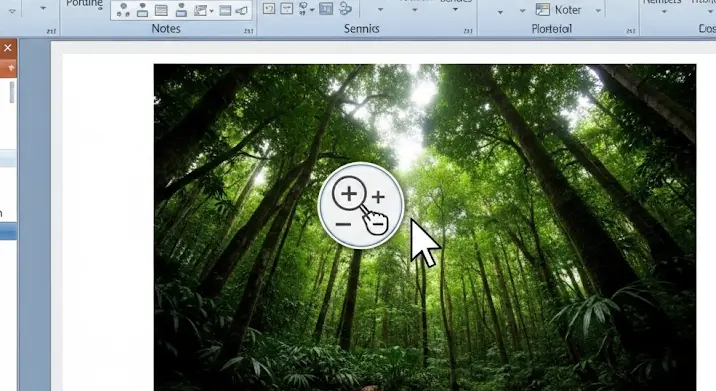Open the hollow outlined arrow at ribbon's far left
Viewport: 716px width, 391px height.
12,11
